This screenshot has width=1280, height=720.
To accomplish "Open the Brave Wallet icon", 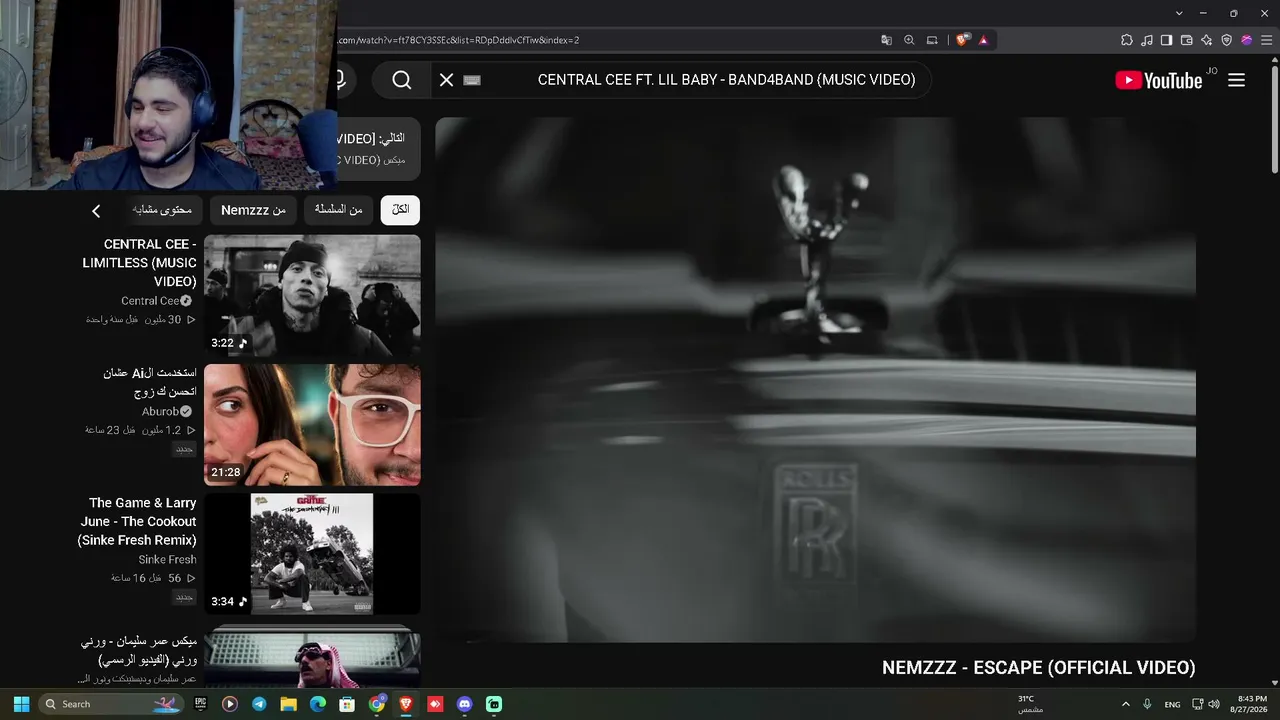I will [1187, 40].
